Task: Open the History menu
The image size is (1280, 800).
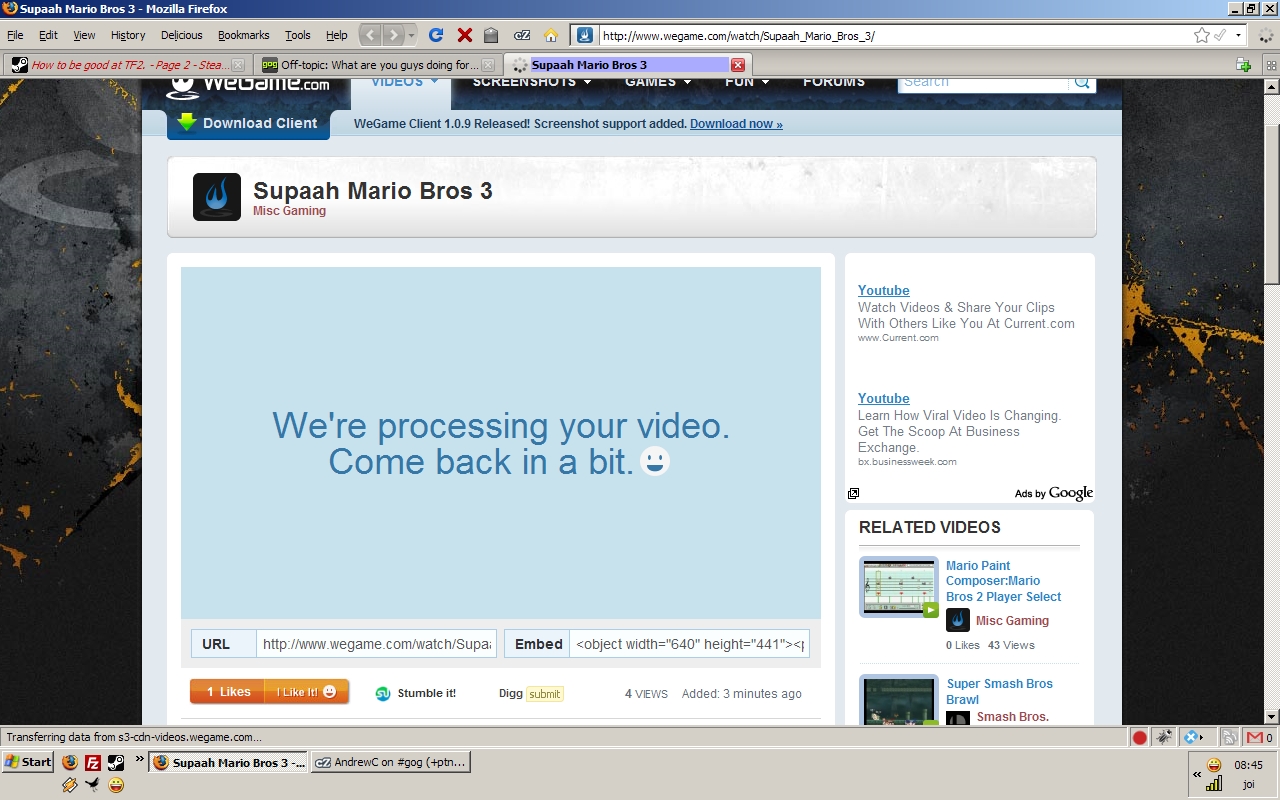Action: [x=128, y=35]
